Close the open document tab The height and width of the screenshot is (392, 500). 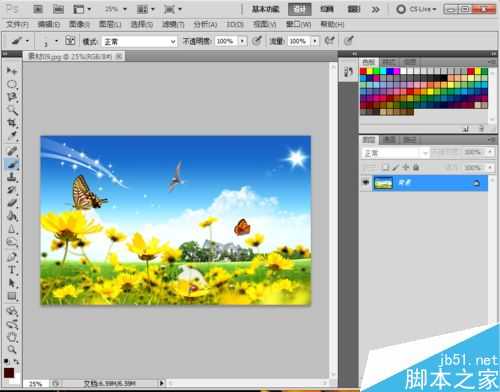click(x=119, y=56)
